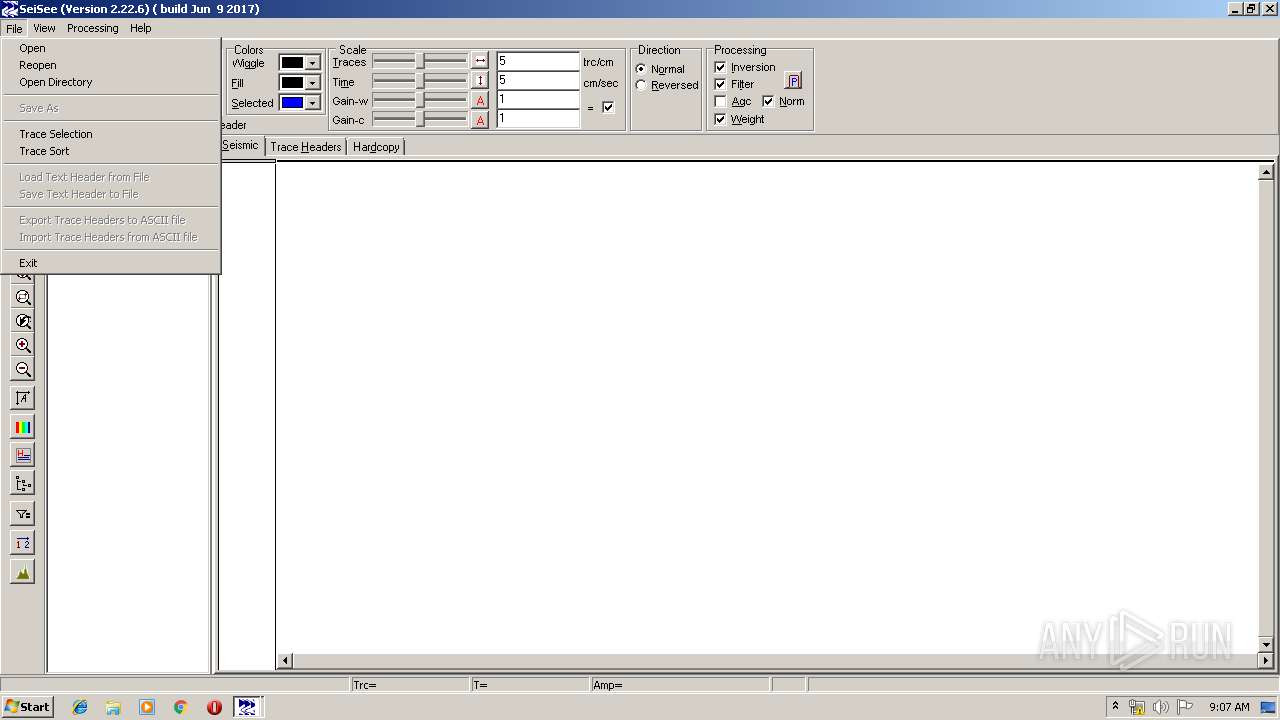
Task: Open the tree structure tool icon
Action: pyautogui.click(x=22, y=484)
